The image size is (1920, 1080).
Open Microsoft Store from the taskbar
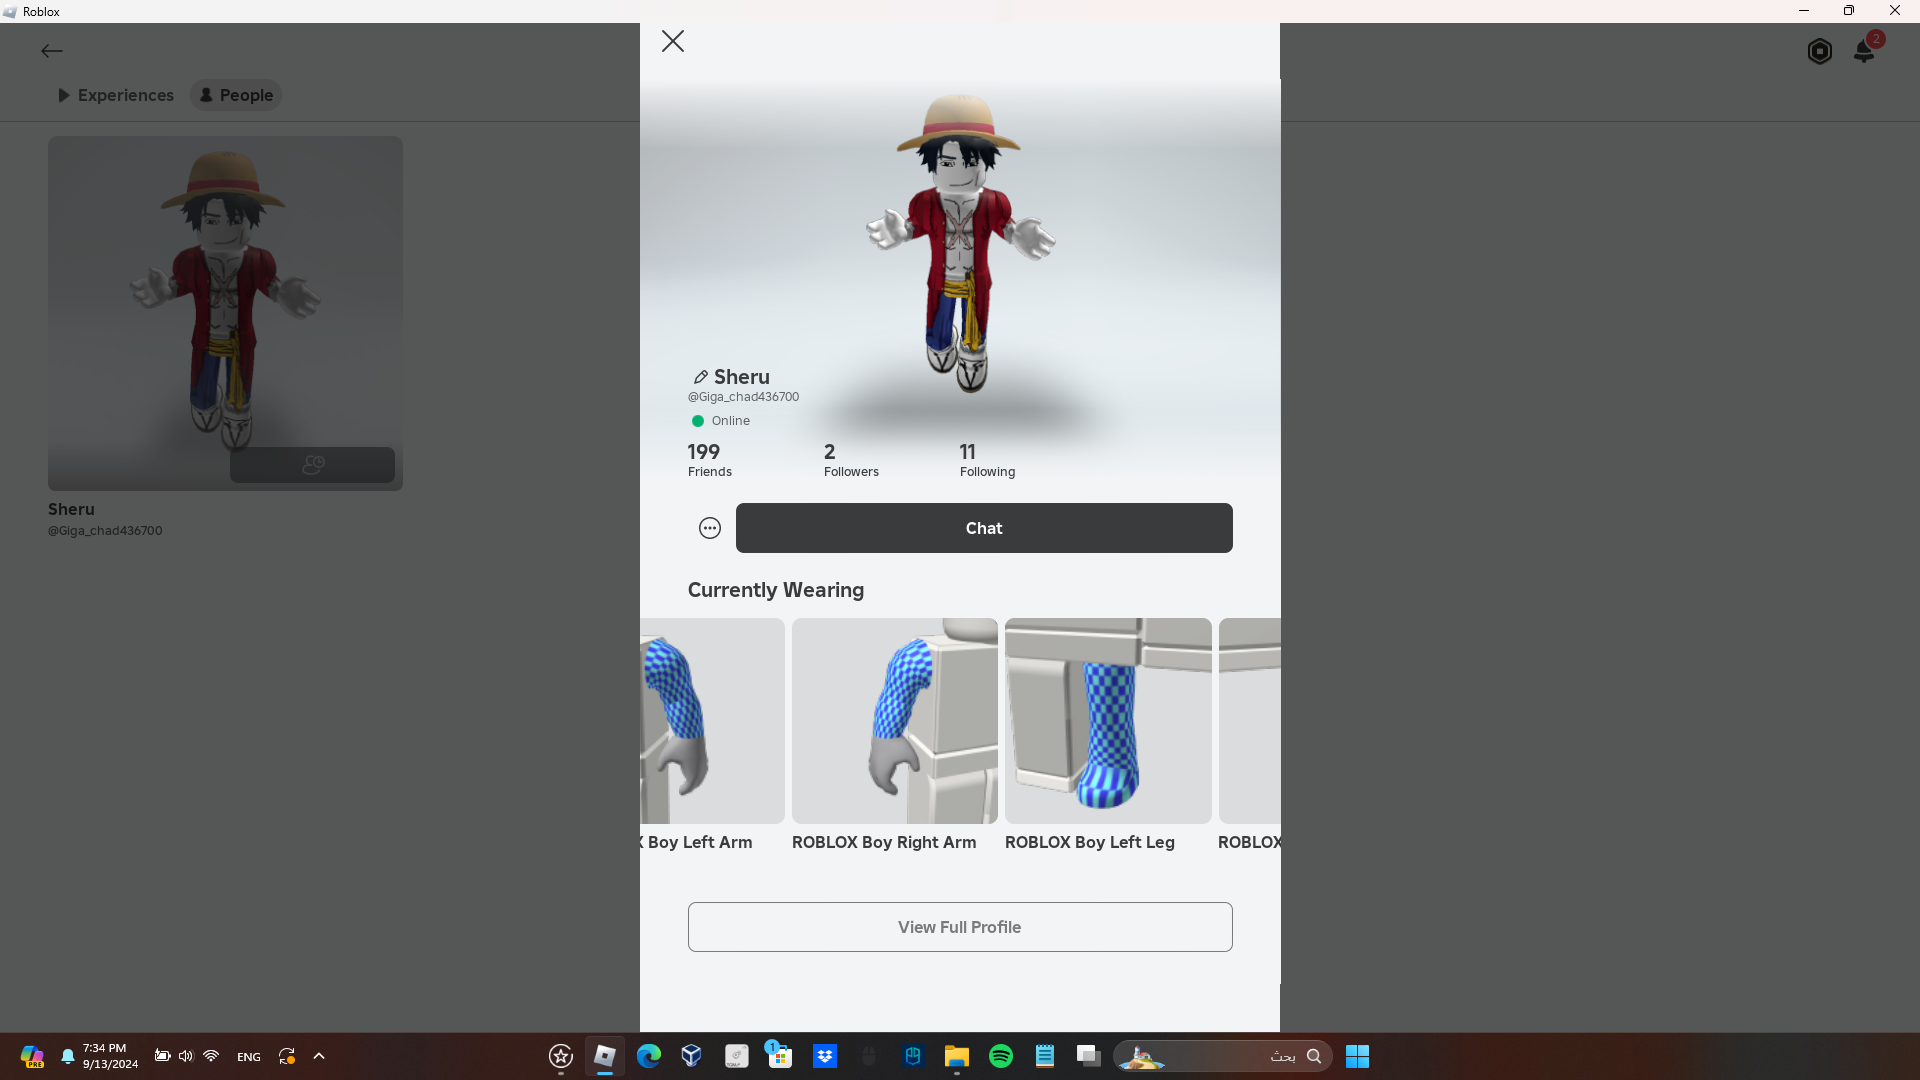(x=780, y=1056)
